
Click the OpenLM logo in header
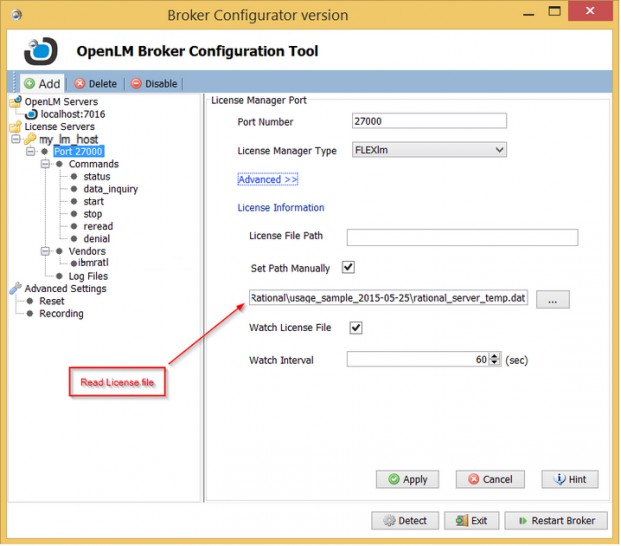click(x=41, y=51)
